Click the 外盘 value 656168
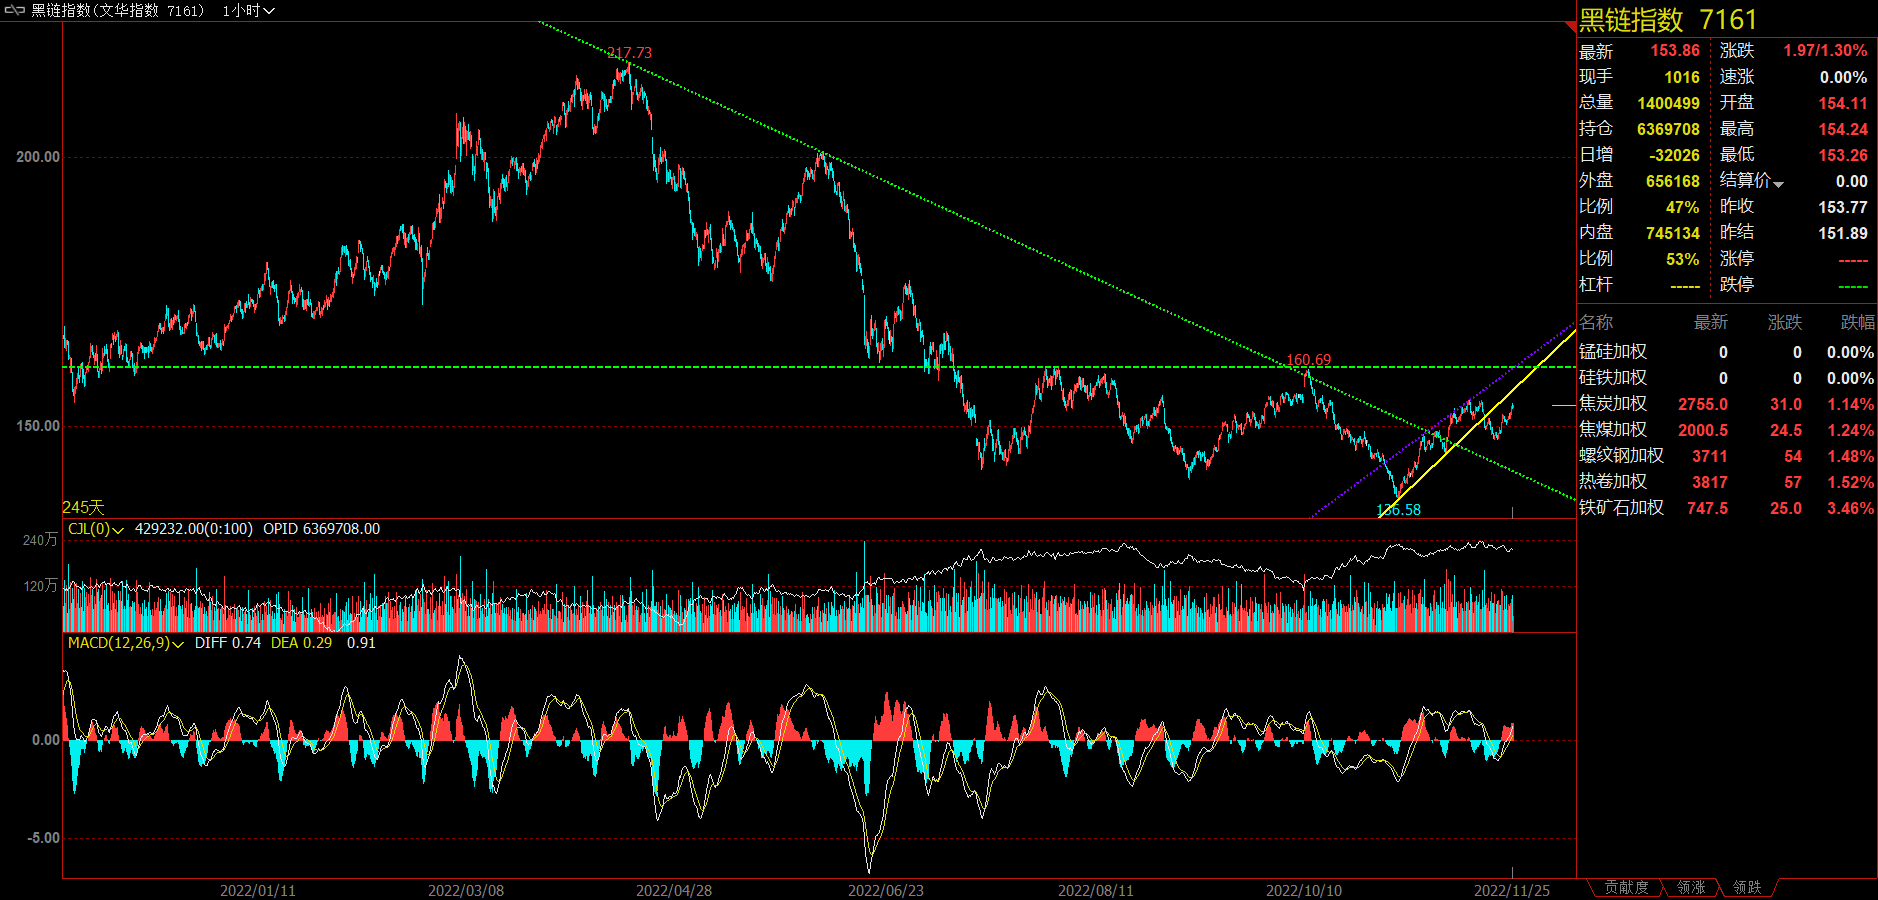This screenshot has width=1878, height=900. coord(1673,181)
